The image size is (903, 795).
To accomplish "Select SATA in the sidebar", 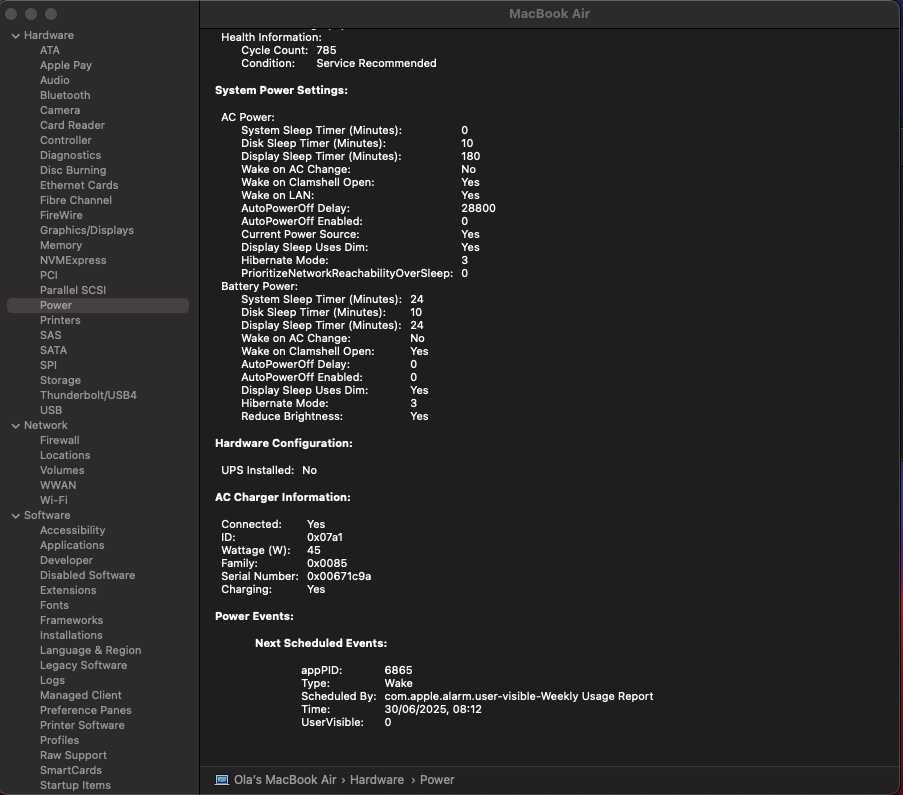I will point(54,350).
